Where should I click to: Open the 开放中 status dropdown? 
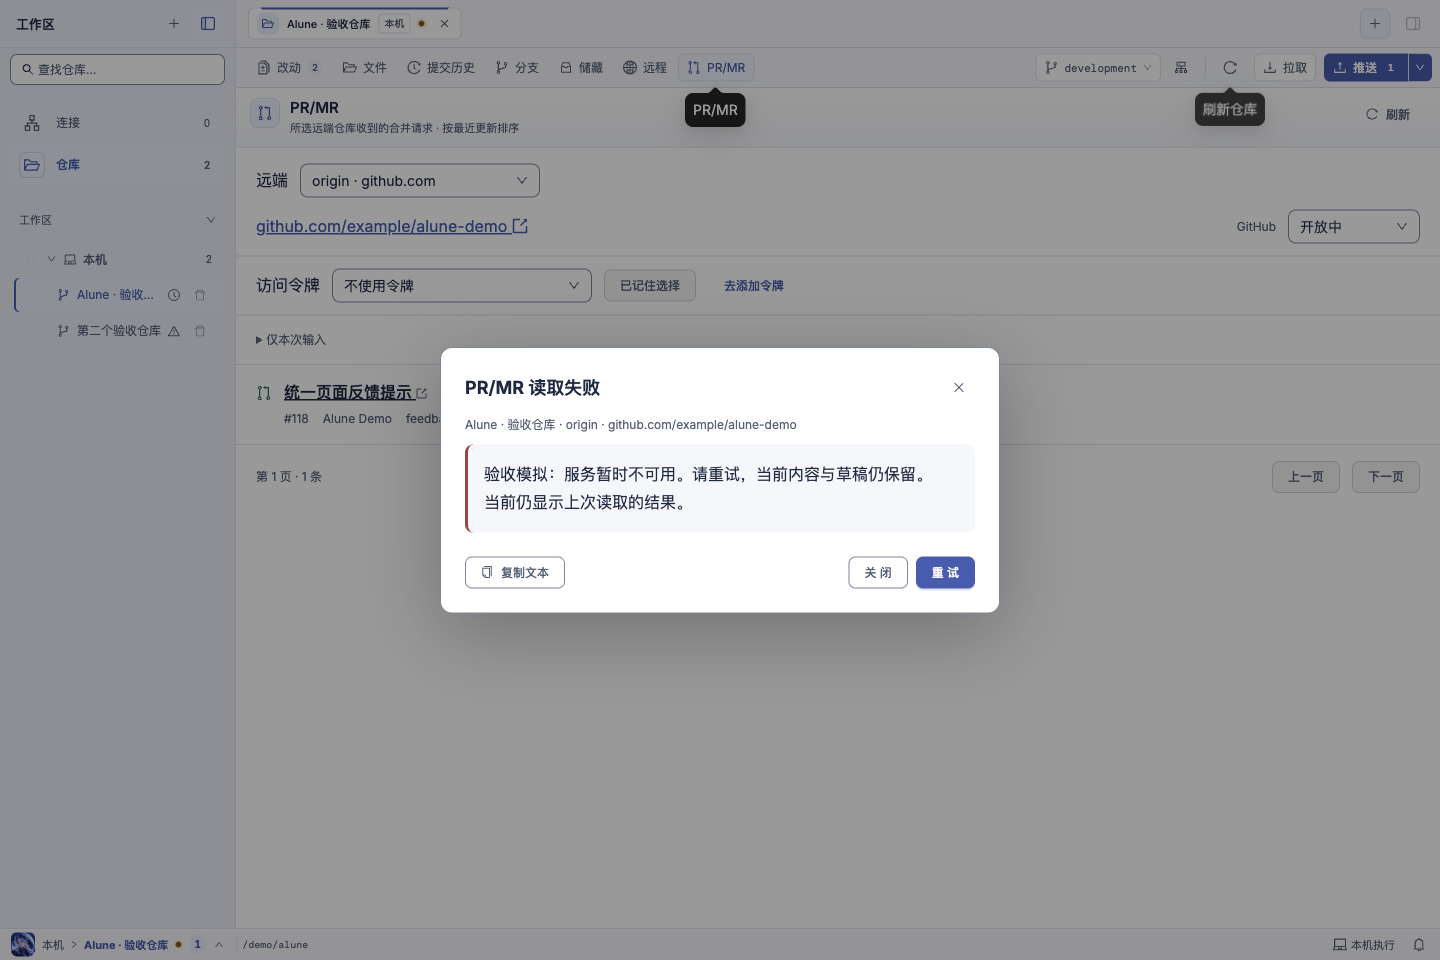click(x=1354, y=227)
